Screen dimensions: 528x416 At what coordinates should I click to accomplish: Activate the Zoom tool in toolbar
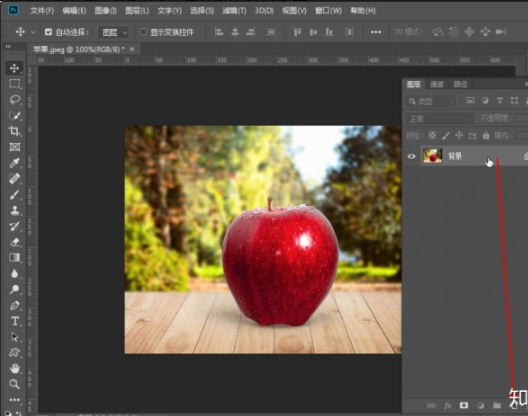pos(14,384)
